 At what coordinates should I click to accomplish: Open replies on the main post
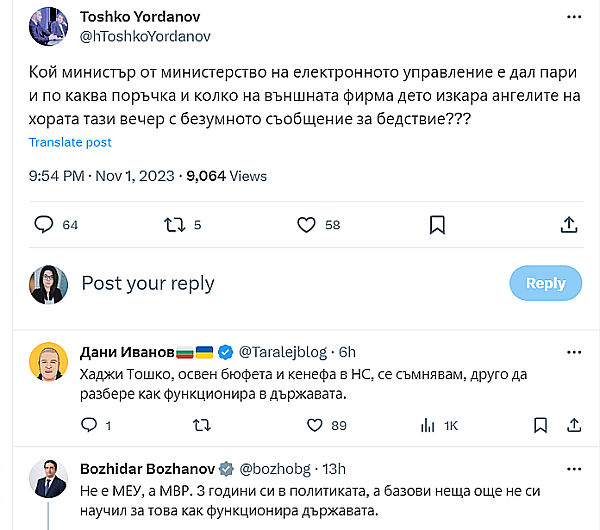click(44, 225)
